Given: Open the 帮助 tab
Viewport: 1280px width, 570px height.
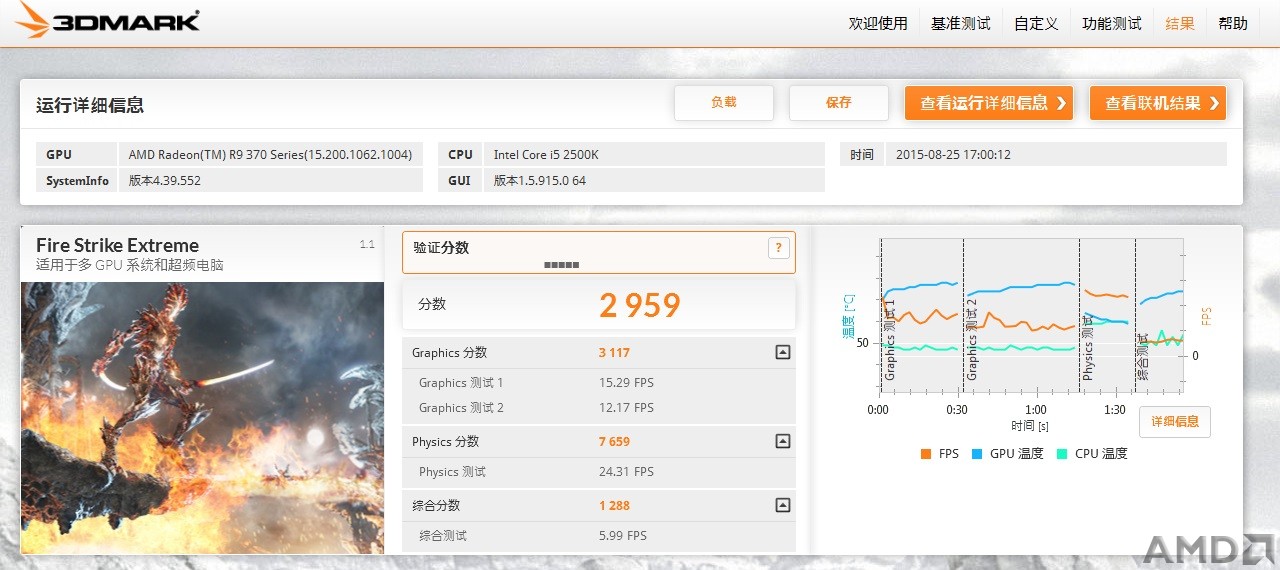Looking at the screenshot, I should [x=1233, y=23].
